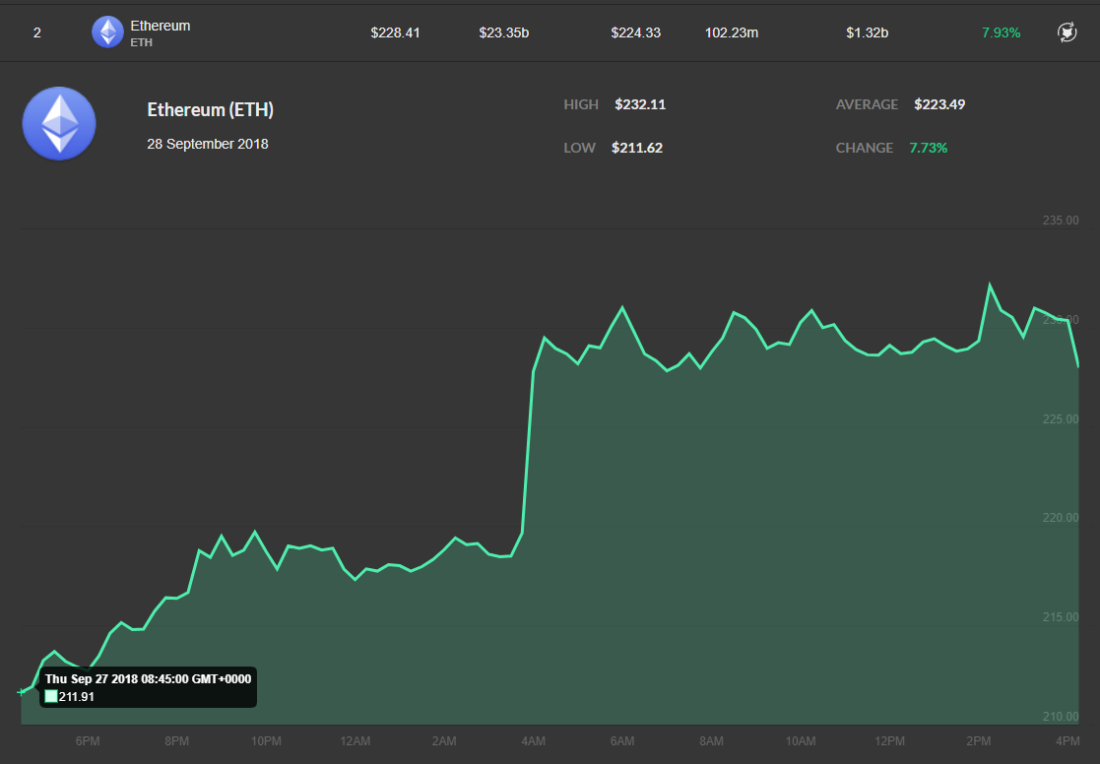This screenshot has width=1100, height=764.
Task: Click the tooltip's Thu Sep 27 2018 timestamp
Action: (148, 679)
